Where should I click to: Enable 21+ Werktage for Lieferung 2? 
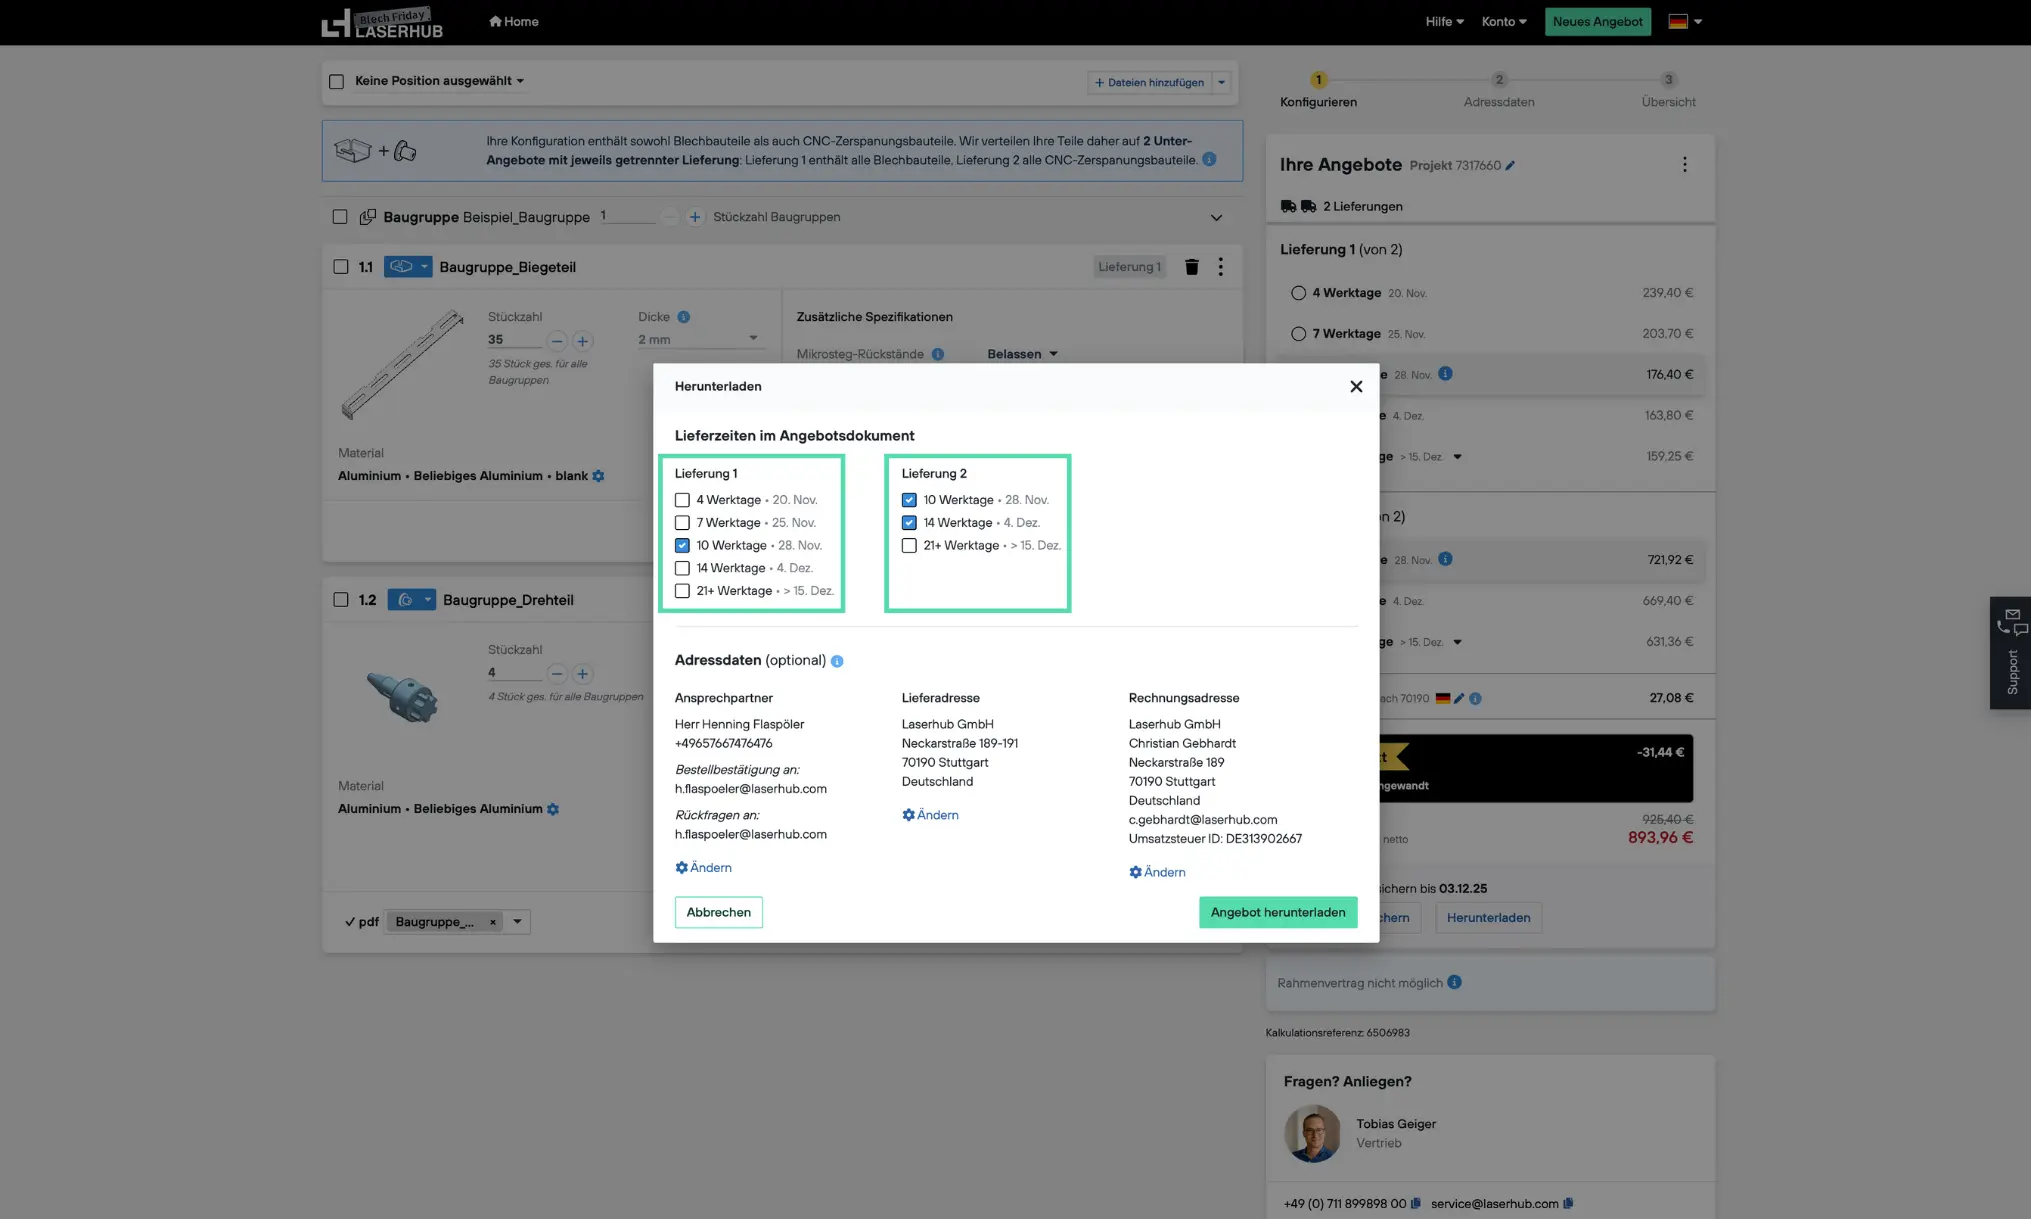(909, 546)
